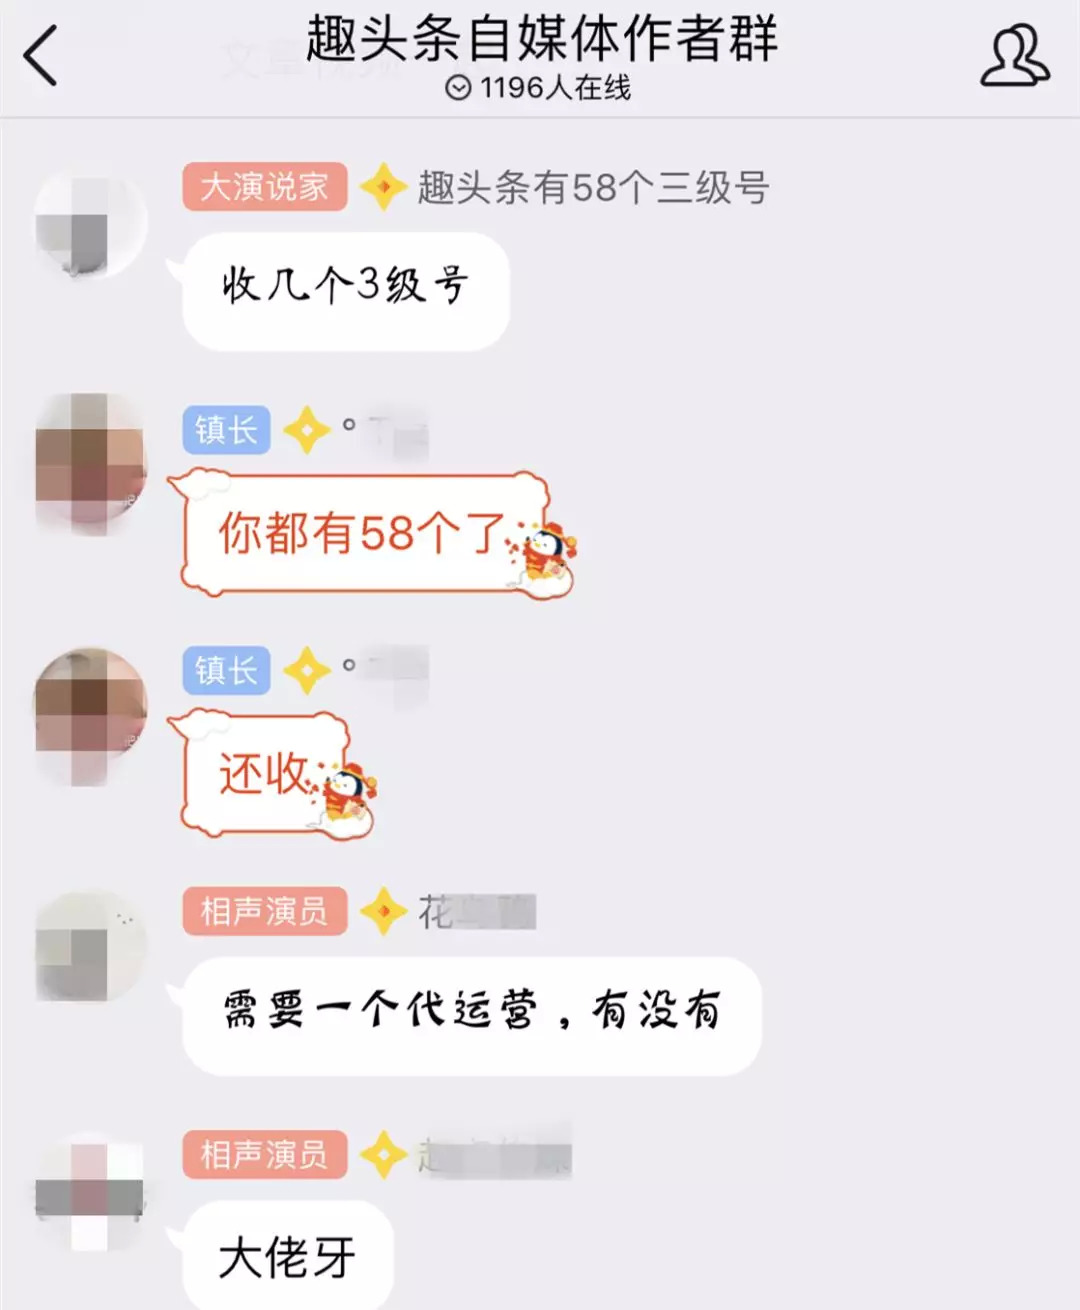The width and height of the screenshot is (1080, 1310).
Task: Tap the 大佬牙 message bubble
Action: [287, 1255]
